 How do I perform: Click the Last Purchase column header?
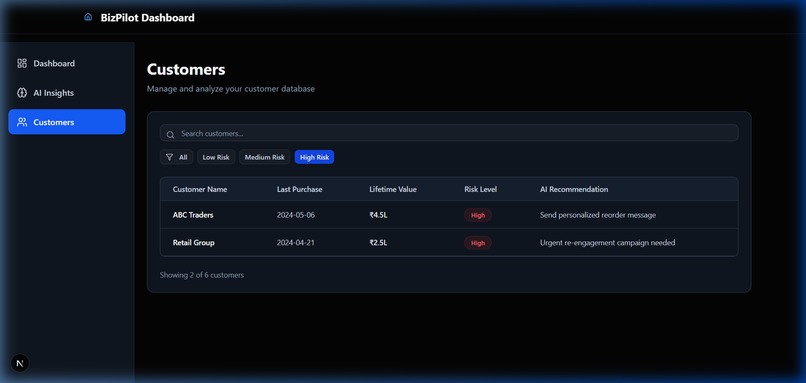300,189
